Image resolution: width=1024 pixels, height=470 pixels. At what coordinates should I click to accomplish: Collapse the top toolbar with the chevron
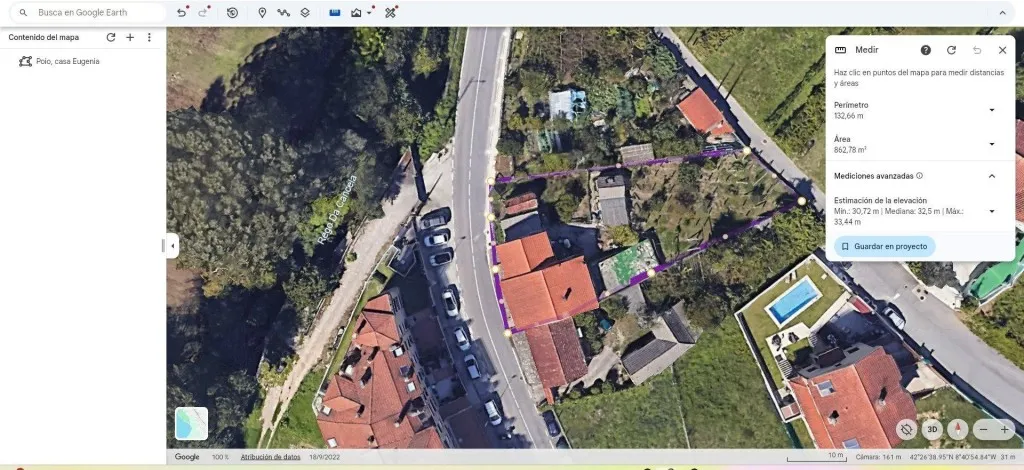pyautogui.click(x=1002, y=12)
